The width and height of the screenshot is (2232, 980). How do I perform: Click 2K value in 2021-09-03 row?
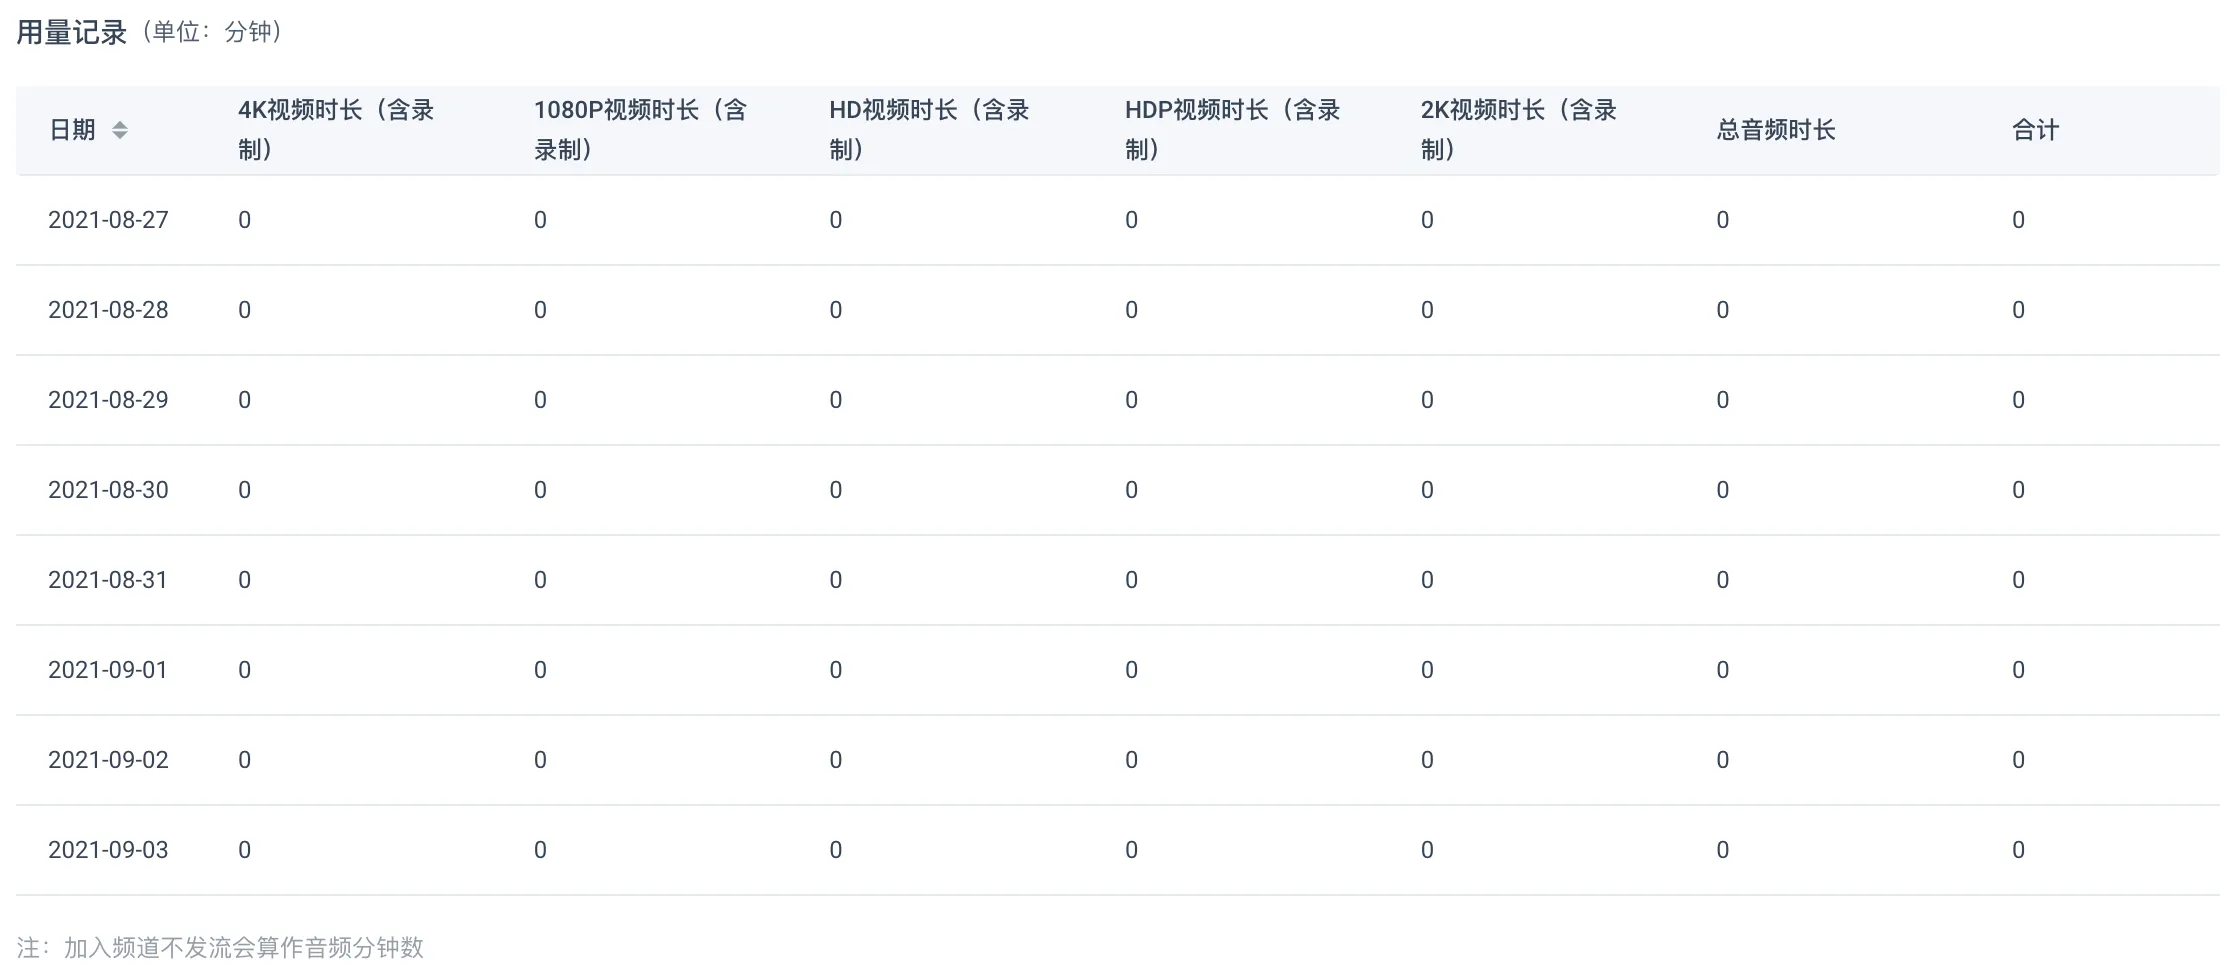coord(1427,850)
